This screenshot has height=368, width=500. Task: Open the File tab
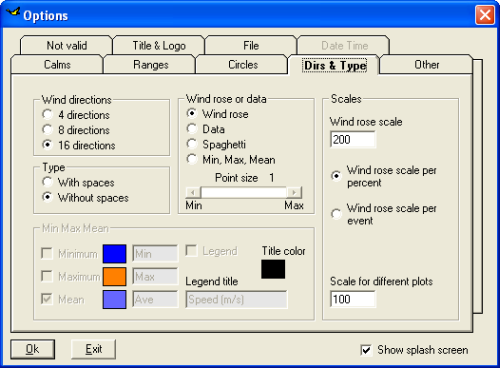251,45
